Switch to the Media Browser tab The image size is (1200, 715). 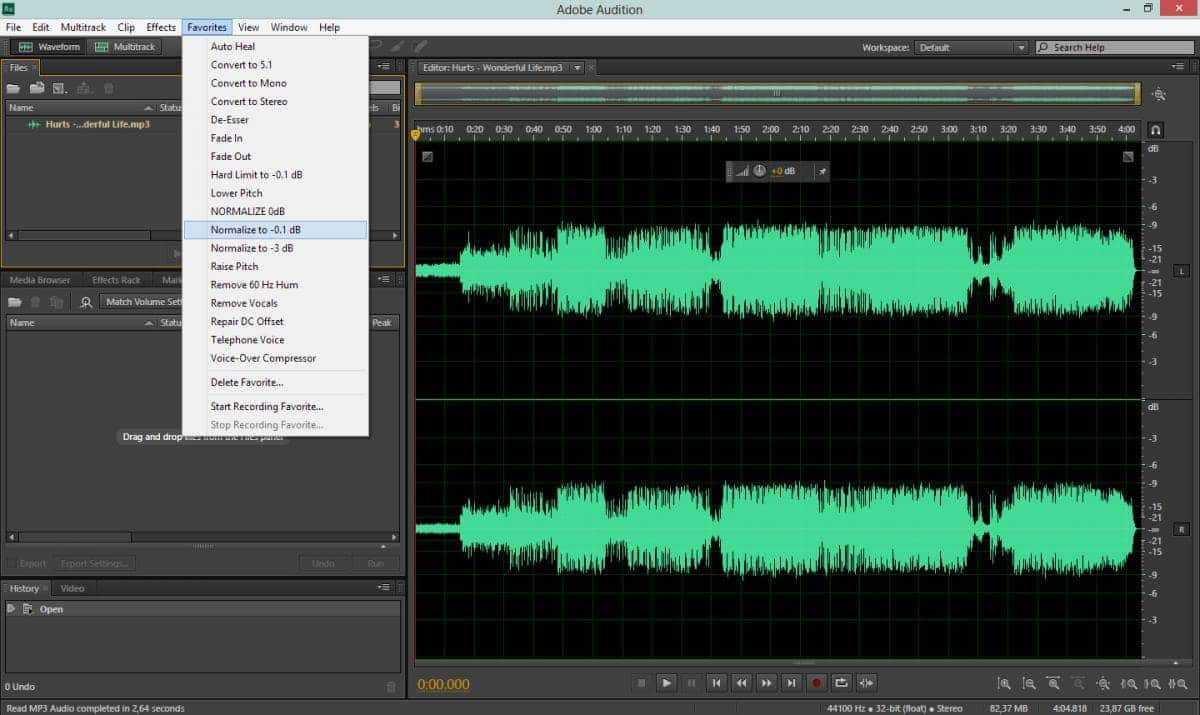(x=40, y=280)
